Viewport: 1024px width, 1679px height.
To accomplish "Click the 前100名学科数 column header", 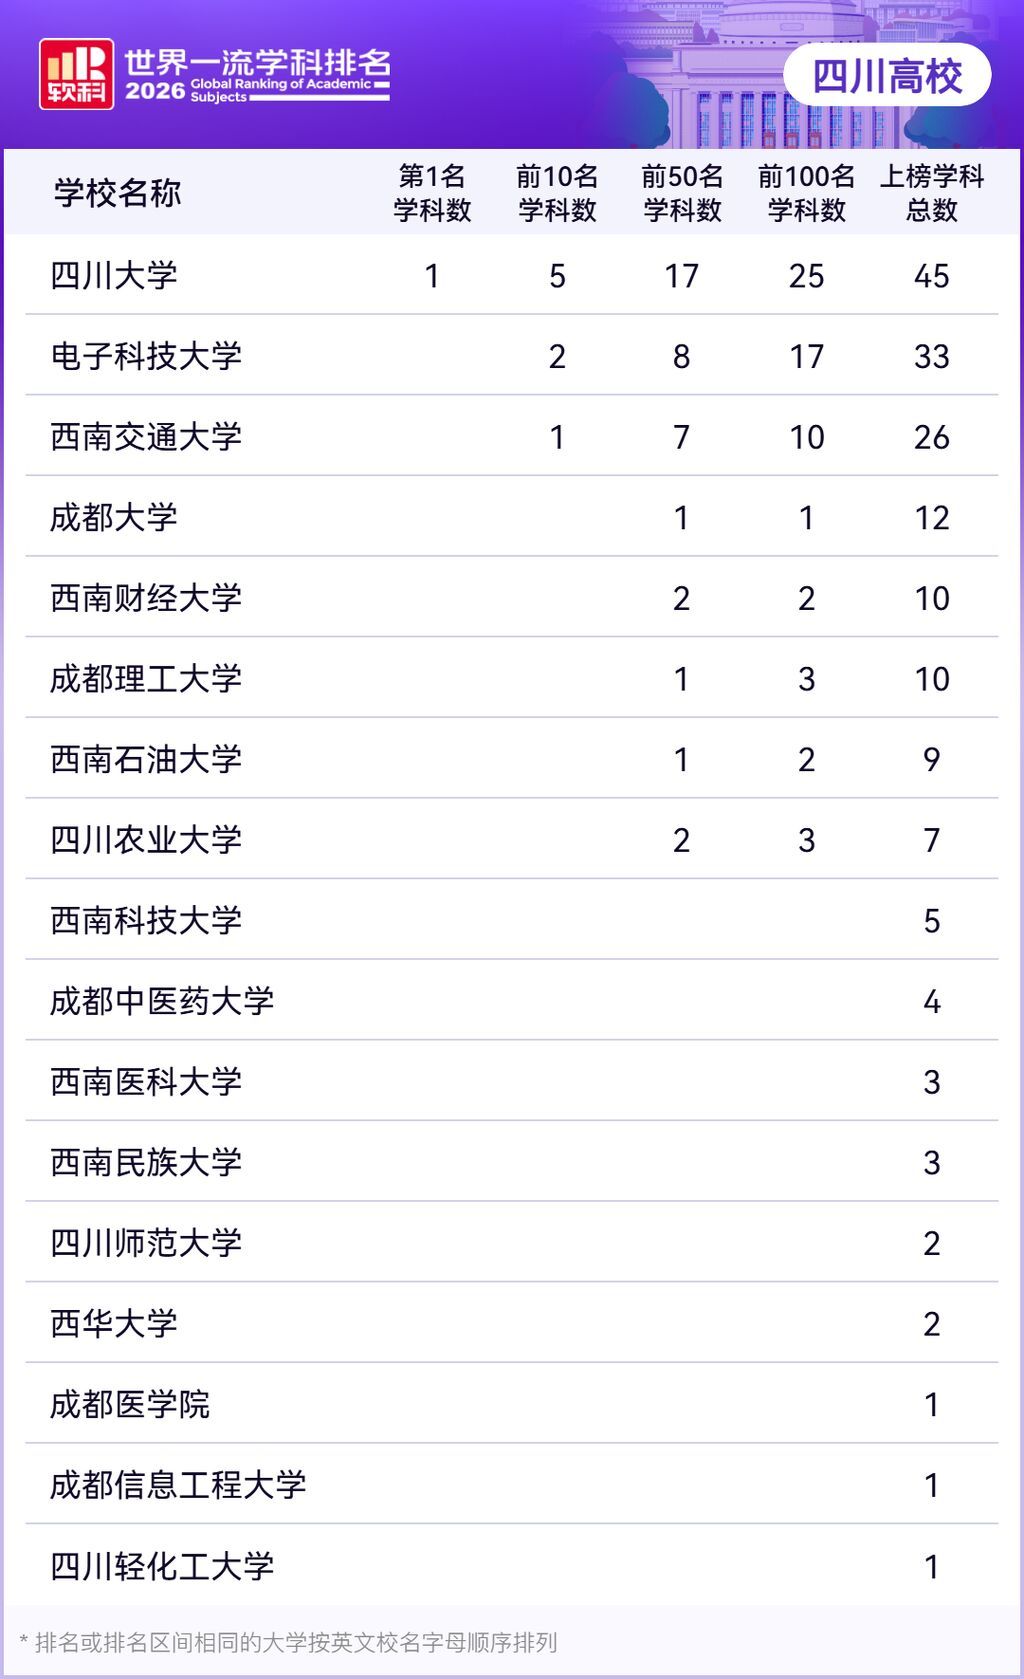I will (x=807, y=193).
